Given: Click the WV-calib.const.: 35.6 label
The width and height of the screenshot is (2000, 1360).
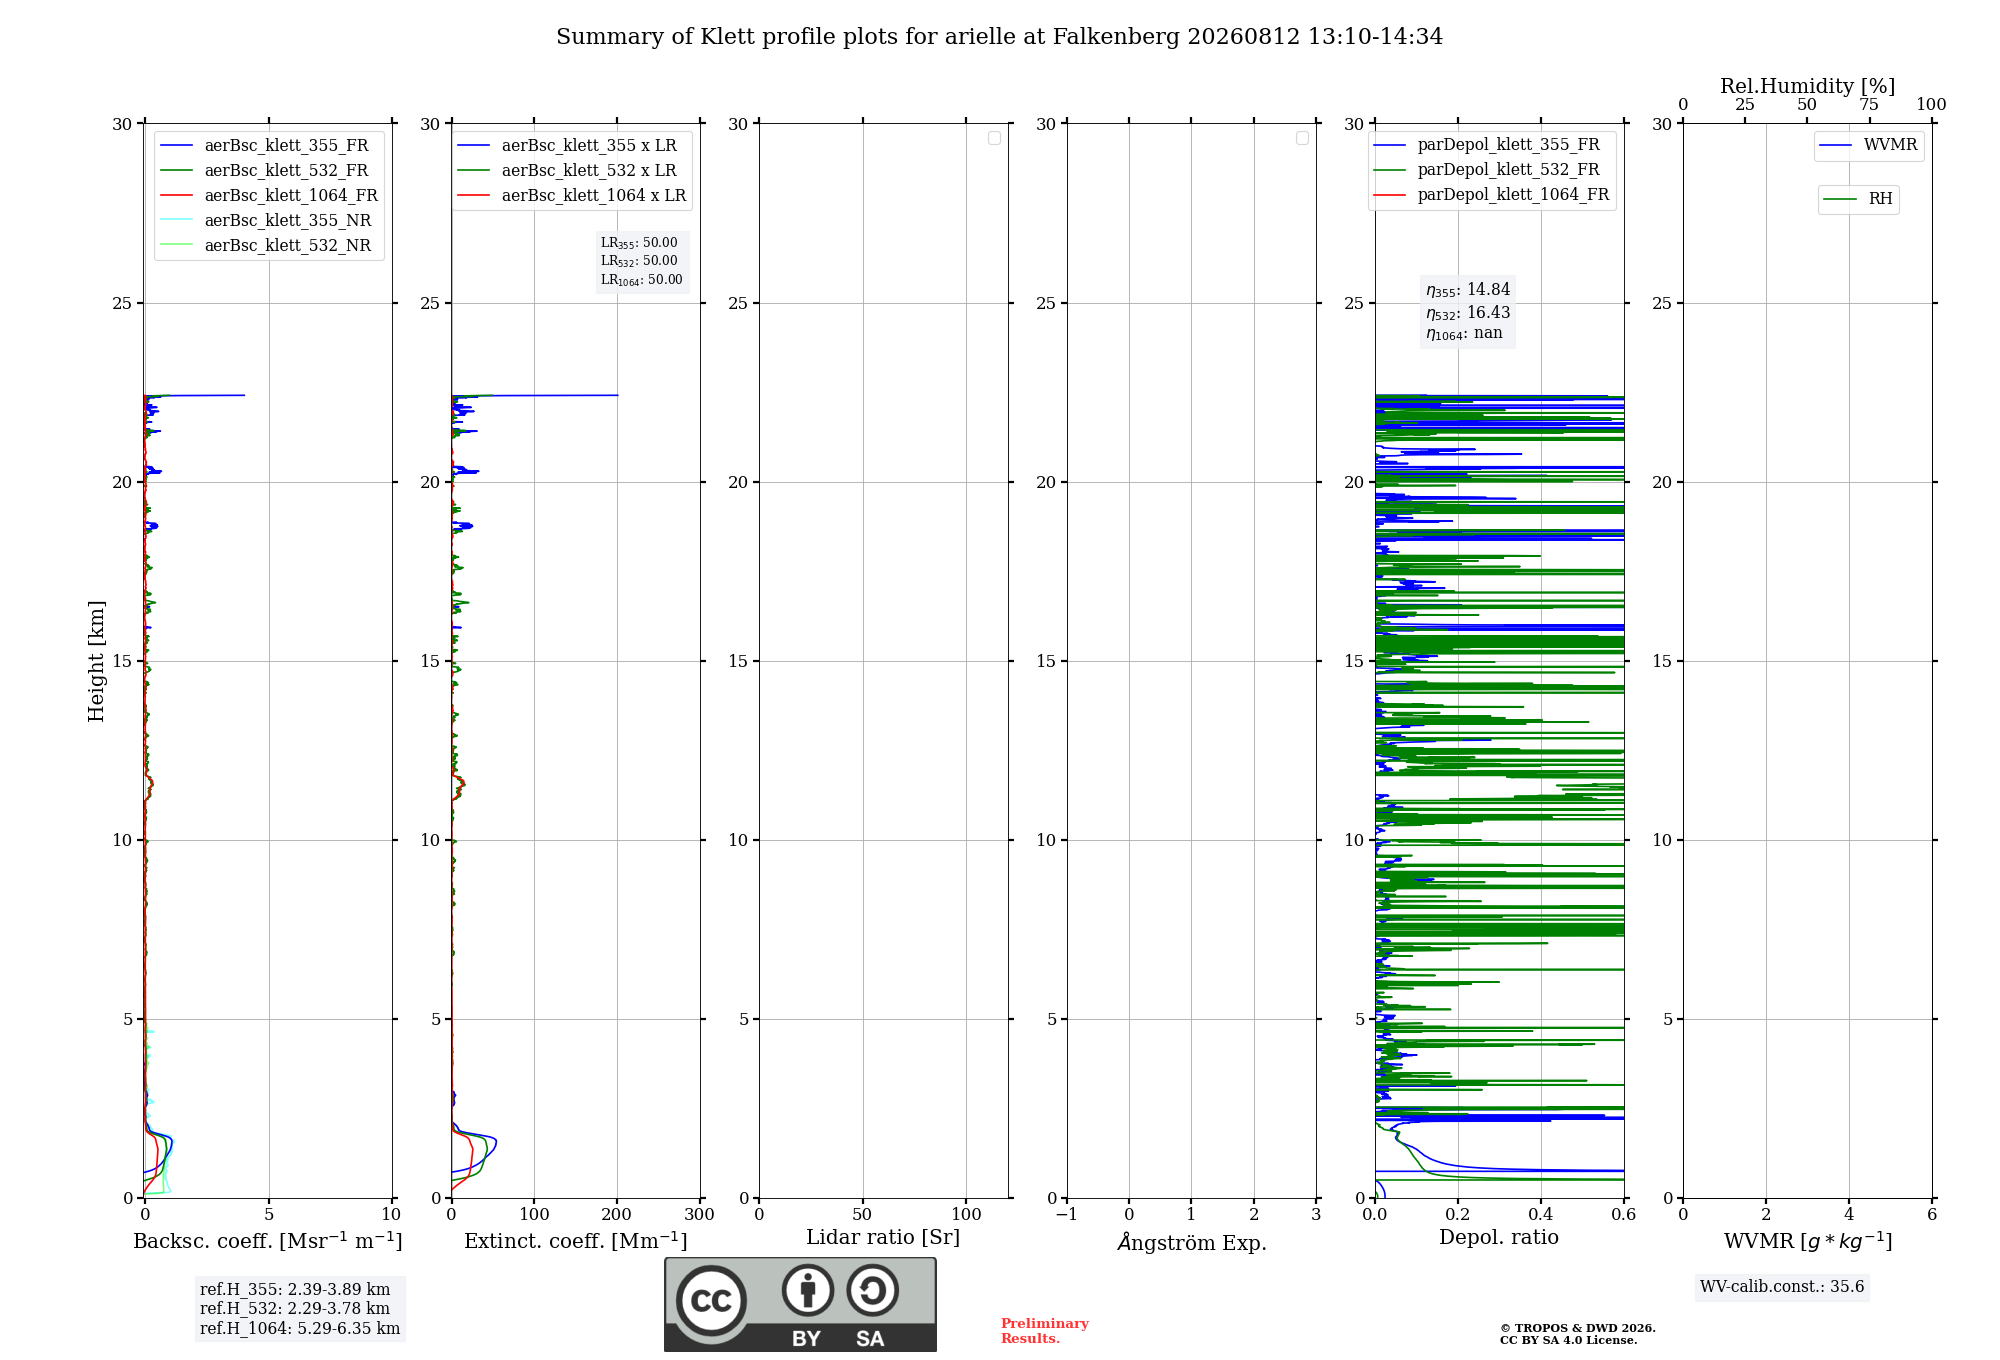Looking at the screenshot, I should 1782,1287.
